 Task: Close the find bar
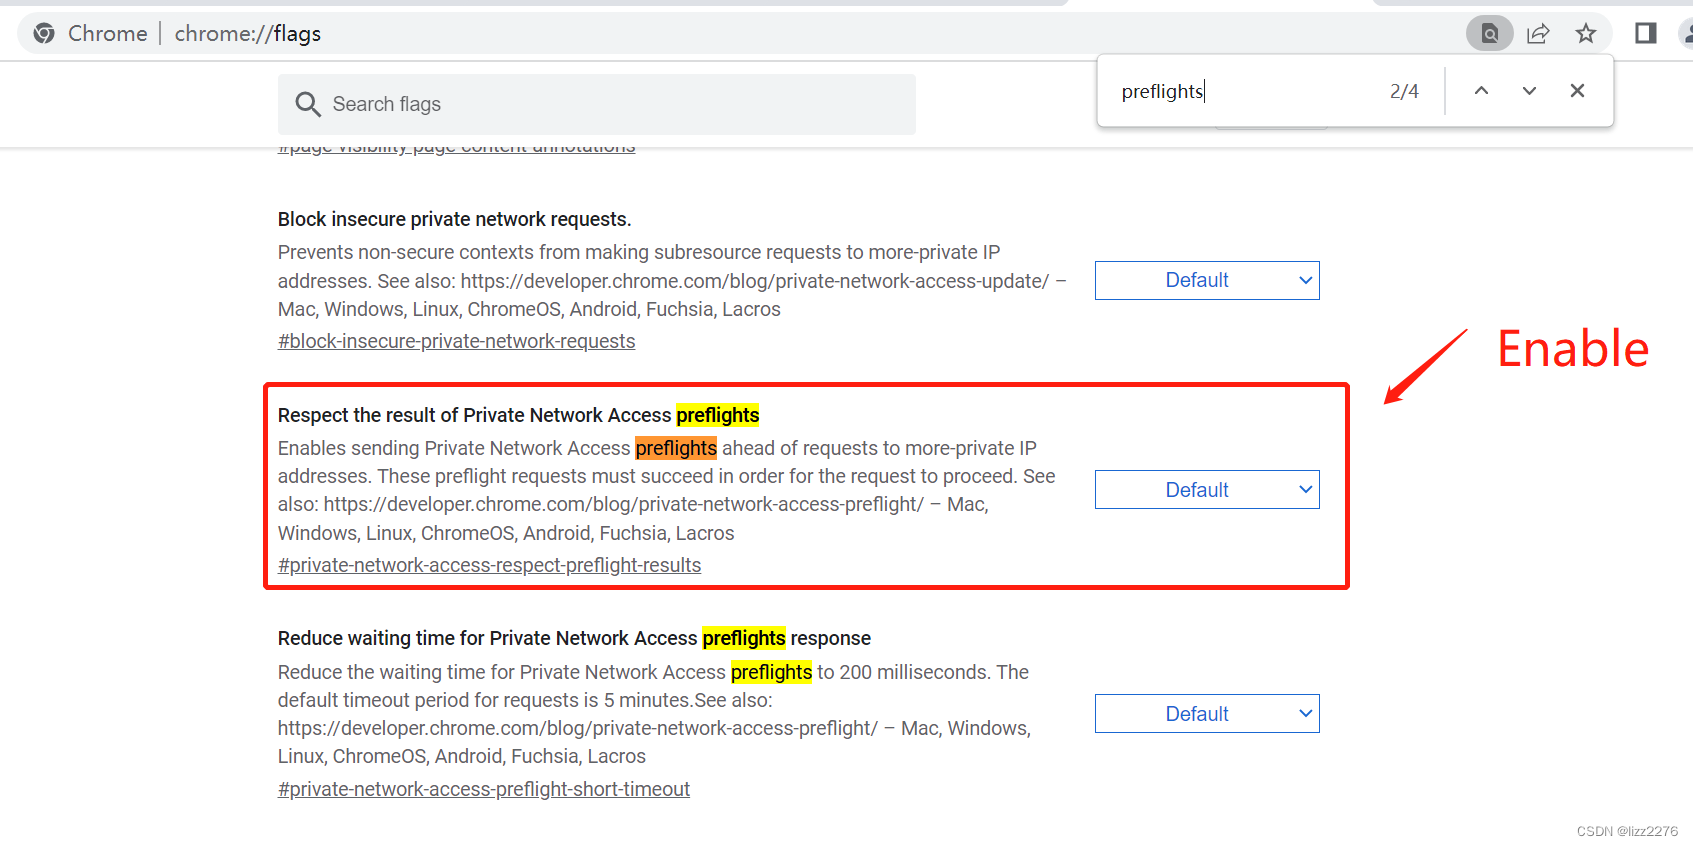[x=1577, y=91]
